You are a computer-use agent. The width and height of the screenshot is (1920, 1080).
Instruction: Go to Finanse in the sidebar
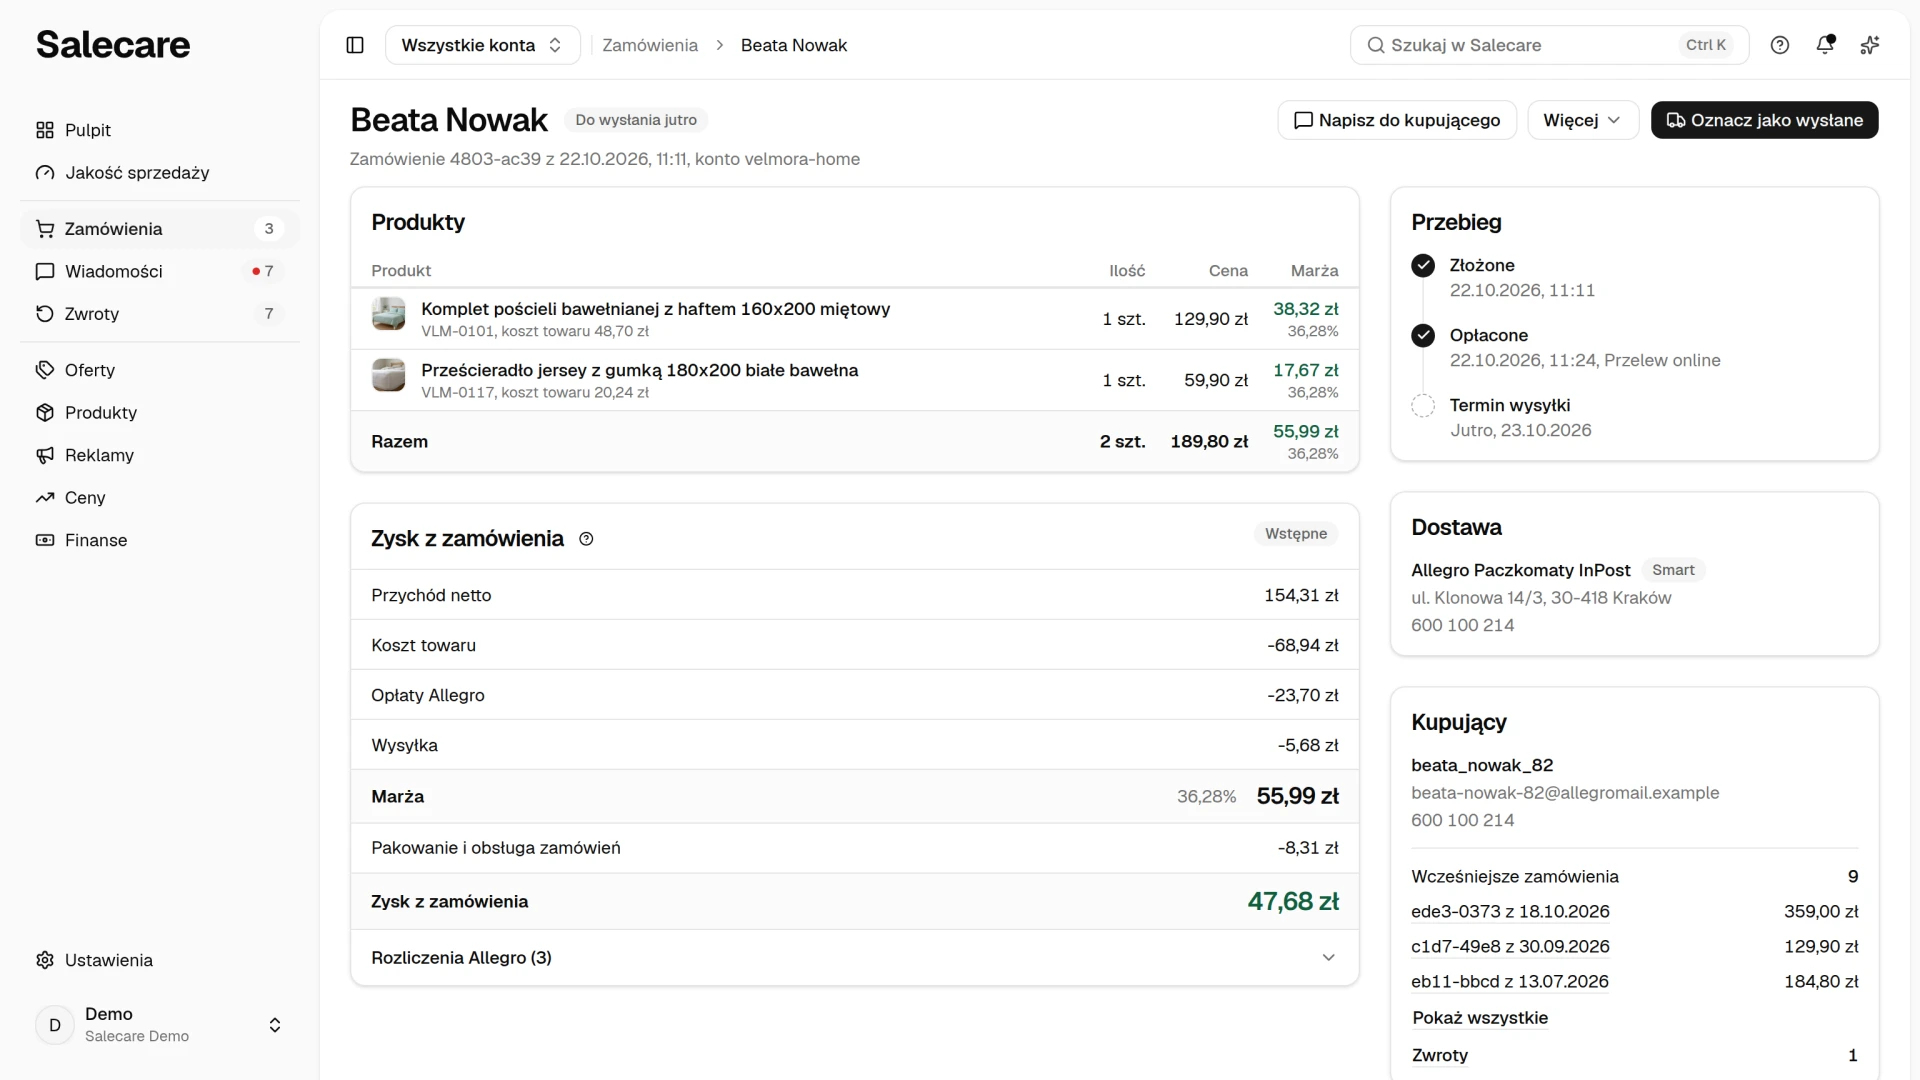click(160, 540)
